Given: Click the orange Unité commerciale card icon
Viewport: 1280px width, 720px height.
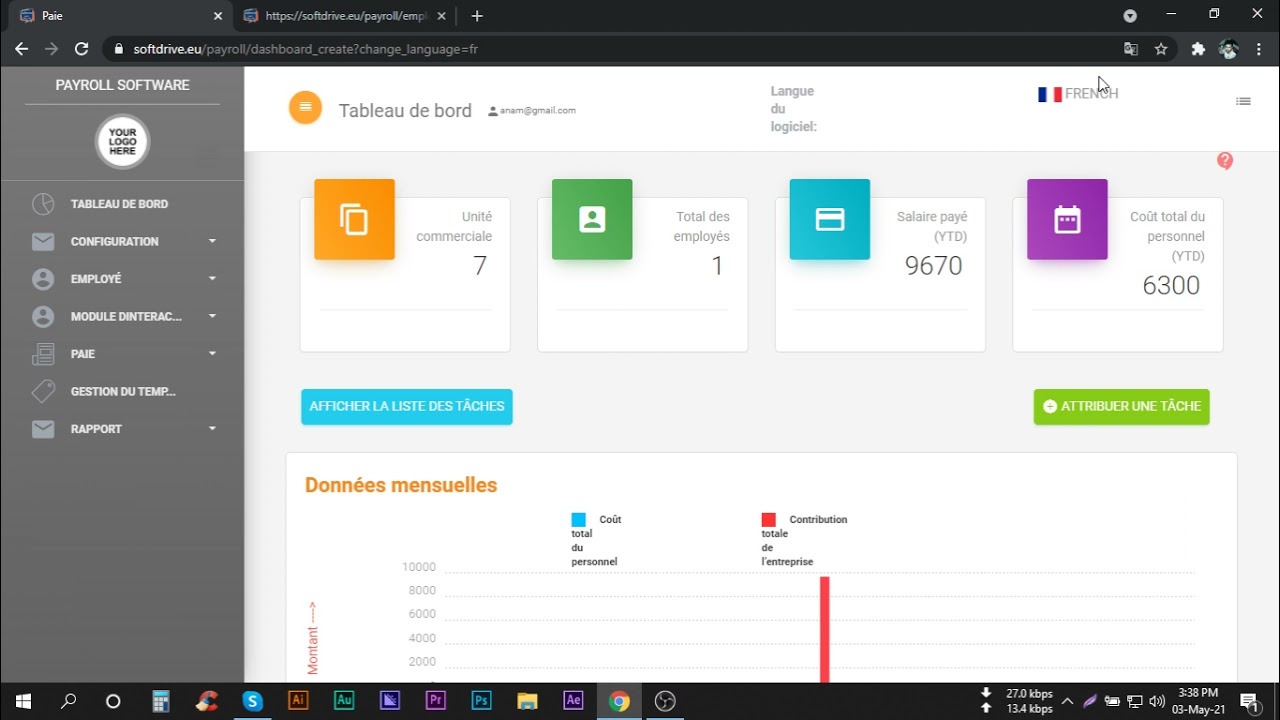Looking at the screenshot, I should pyautogui.click(x=354, y=219).
